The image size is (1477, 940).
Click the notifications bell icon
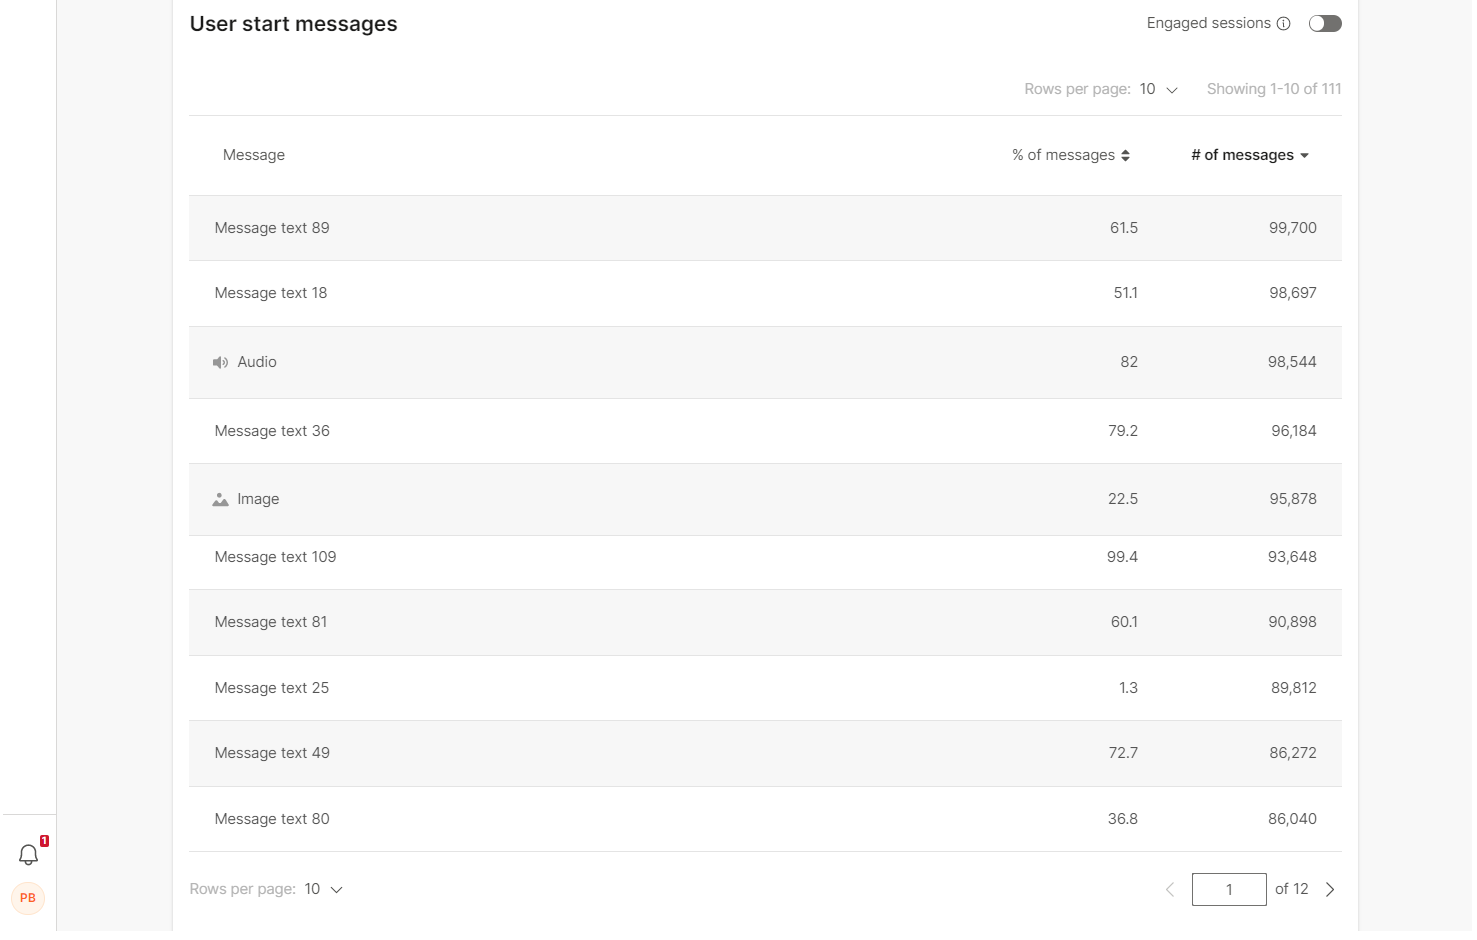(29, 855)
